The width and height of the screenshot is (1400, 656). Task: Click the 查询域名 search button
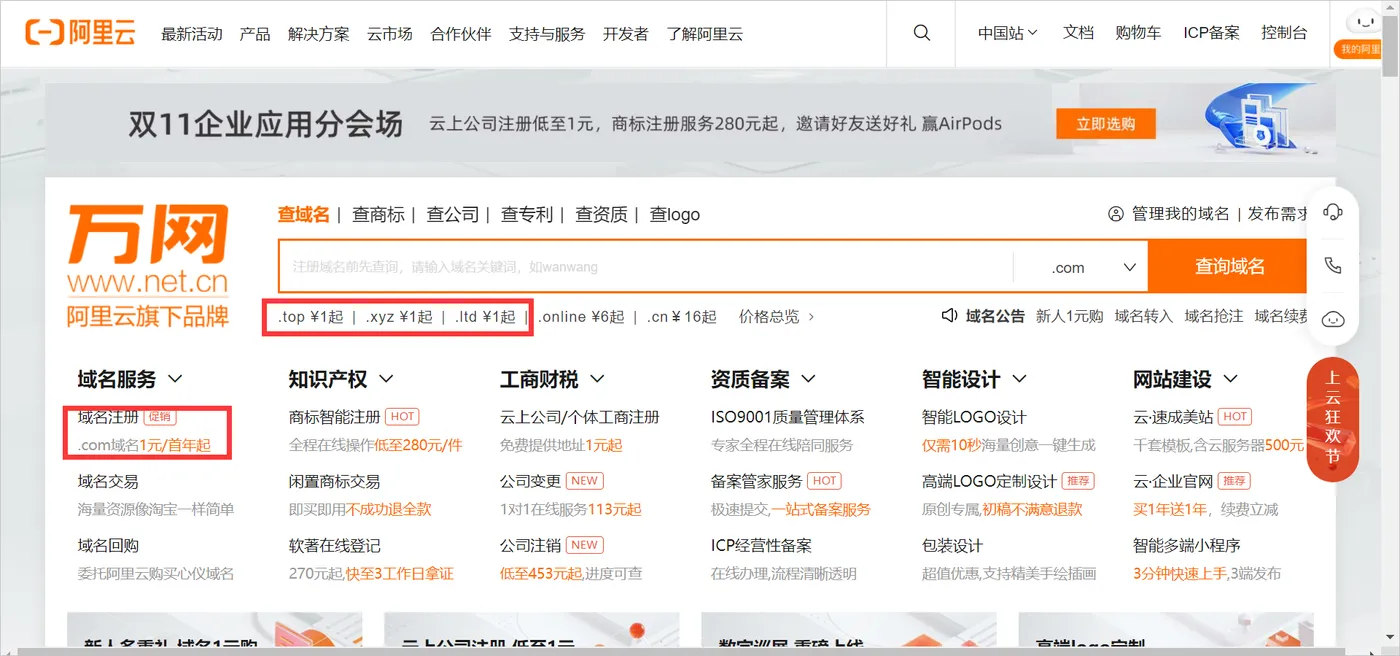(1229, 267)
